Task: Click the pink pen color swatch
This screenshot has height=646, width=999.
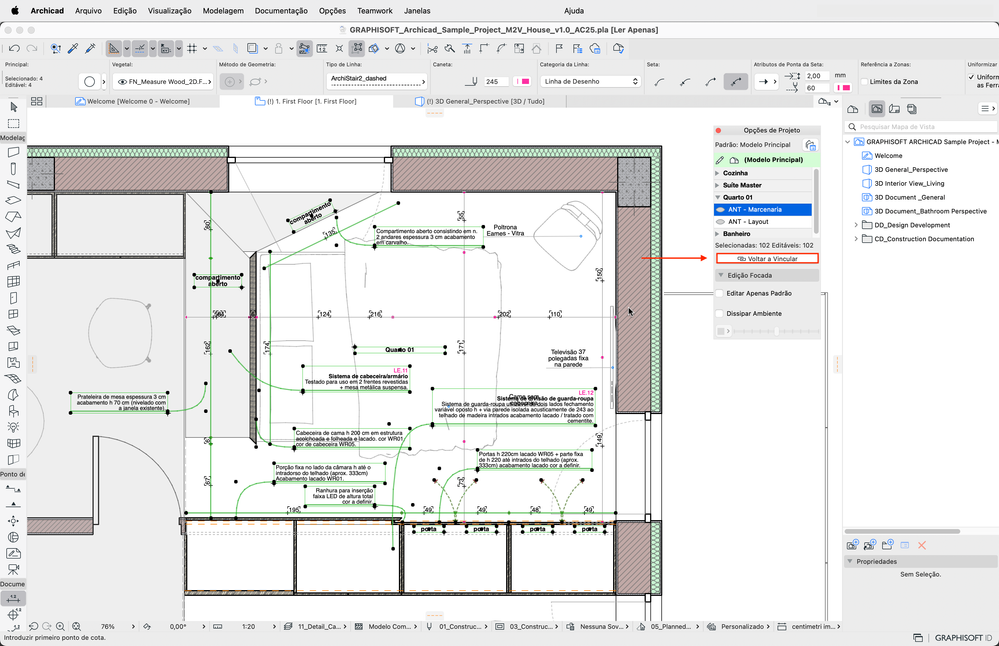Action: point(522,82)
